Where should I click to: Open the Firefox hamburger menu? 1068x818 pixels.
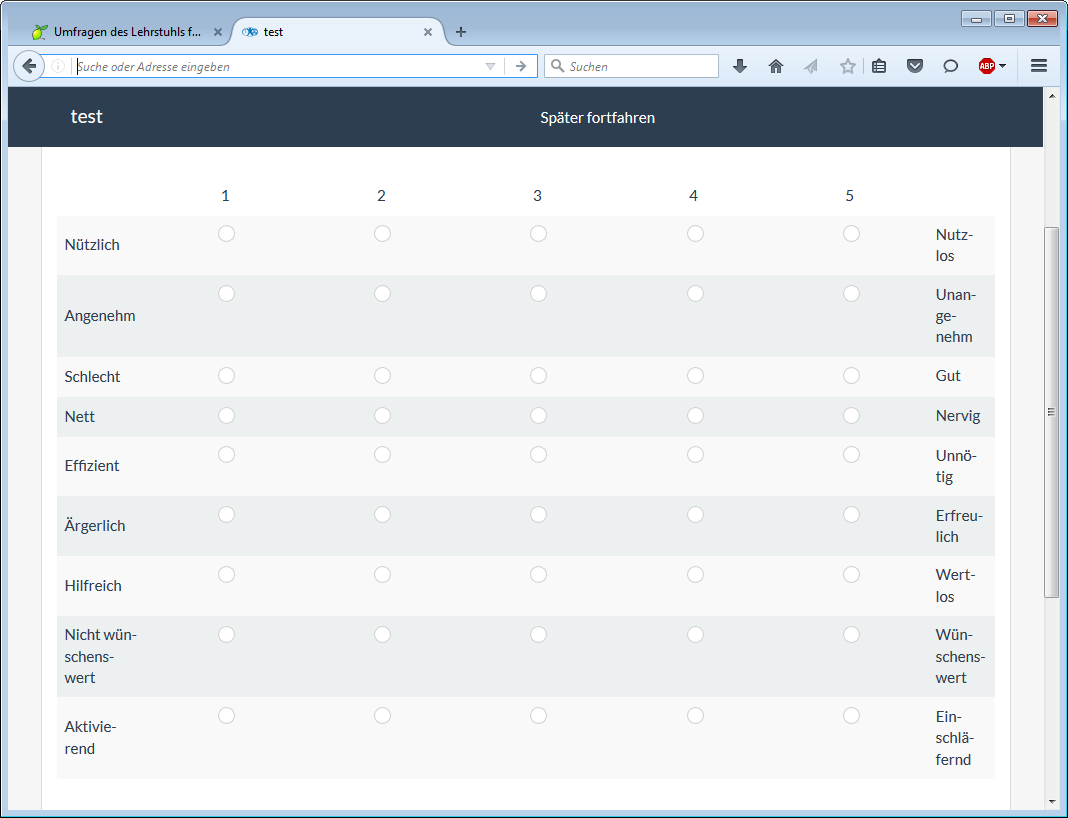pos(1038,66)
